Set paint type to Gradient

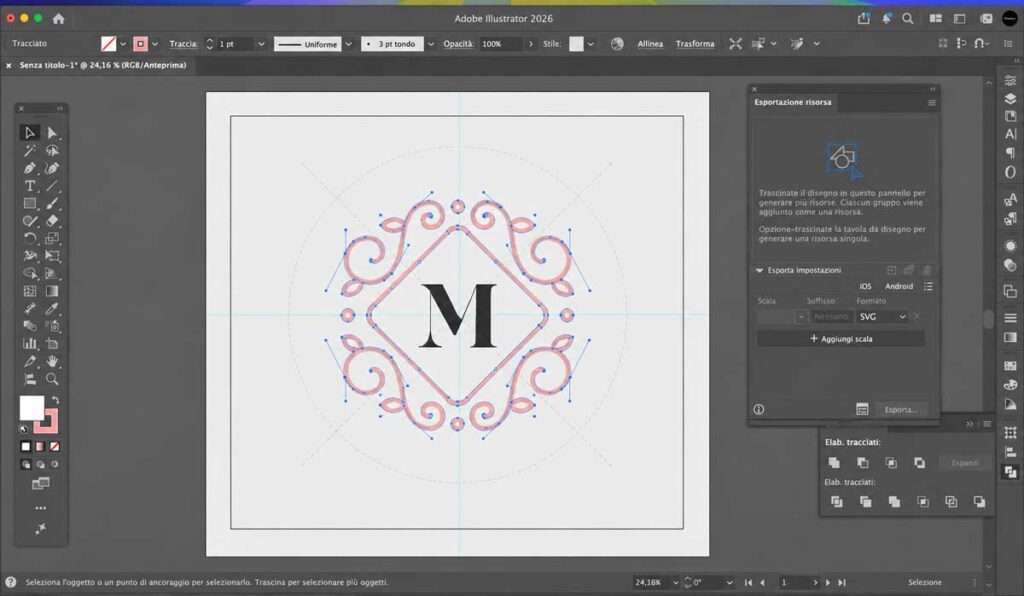click(40, 447)
